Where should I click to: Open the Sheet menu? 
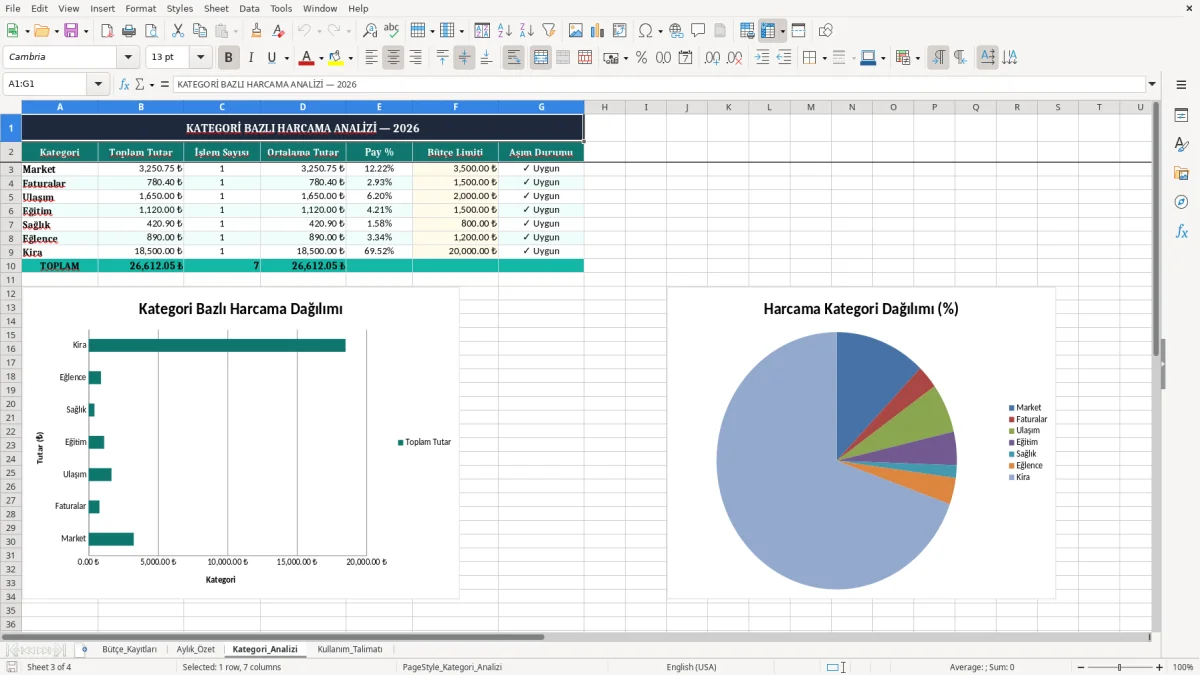coord(216,8)
